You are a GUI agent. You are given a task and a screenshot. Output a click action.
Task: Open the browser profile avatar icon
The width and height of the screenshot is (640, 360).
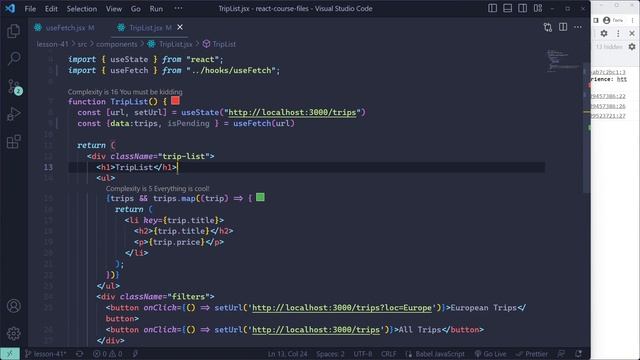click(x=607, y=20)
